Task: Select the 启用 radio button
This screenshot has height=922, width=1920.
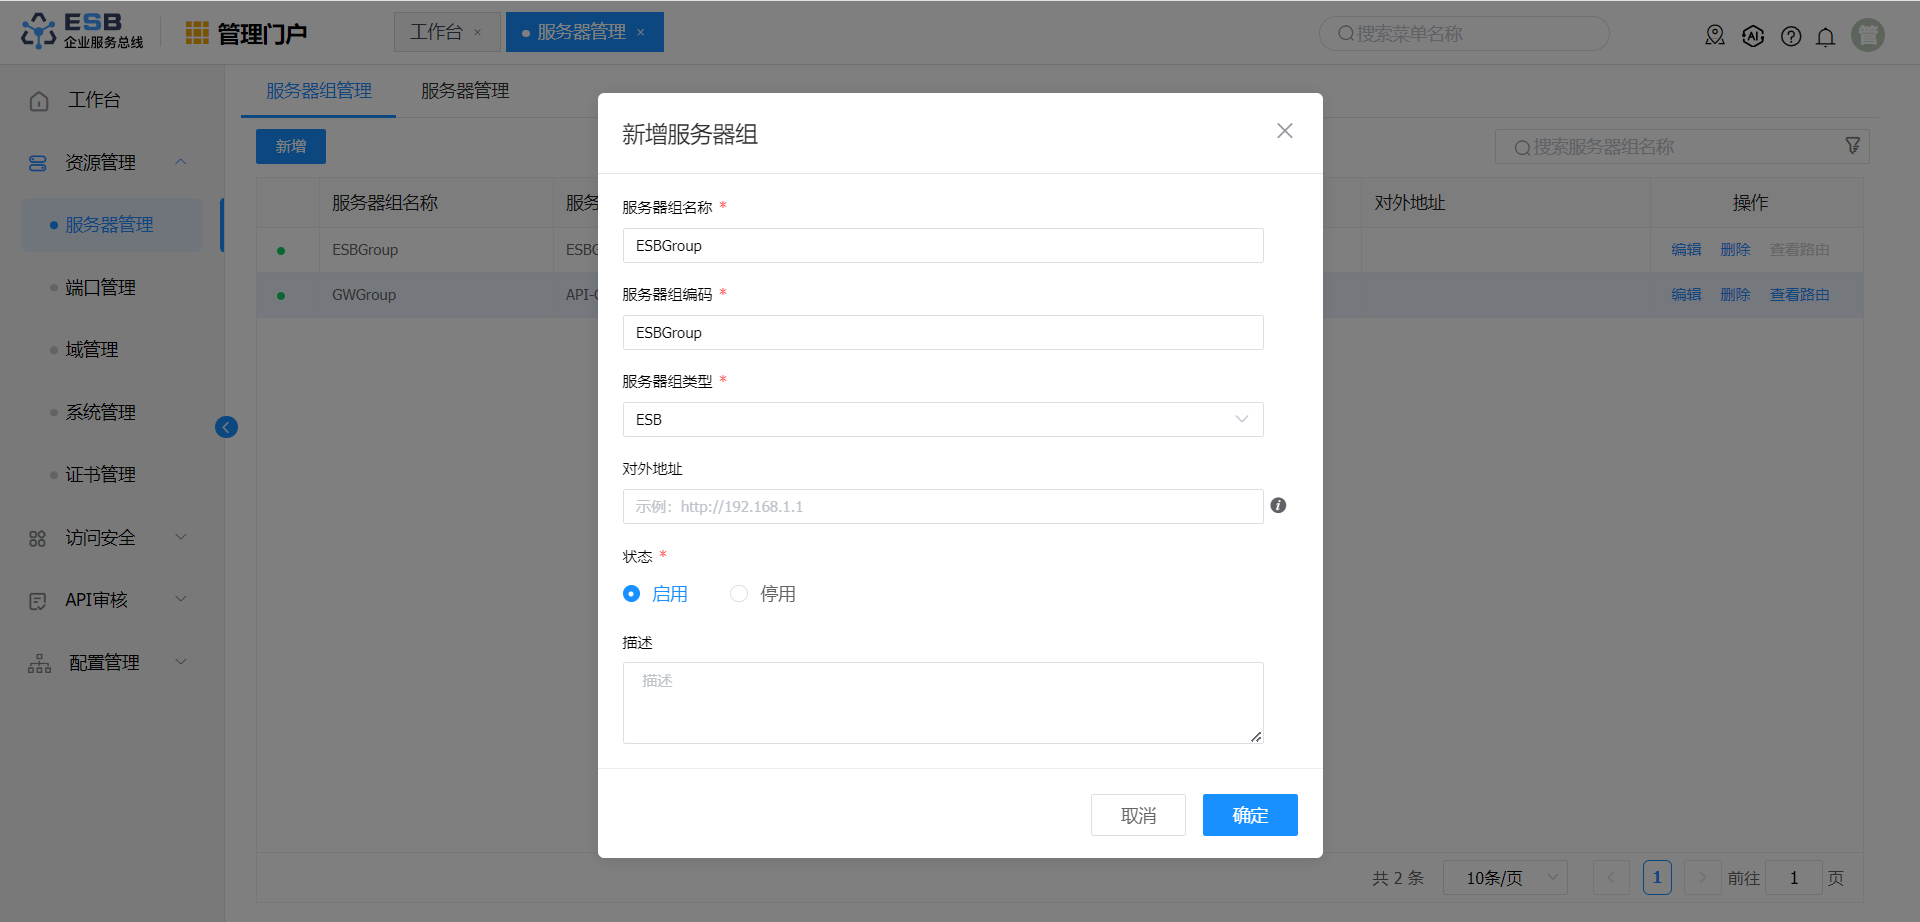Action: click(x=631, y=594)
